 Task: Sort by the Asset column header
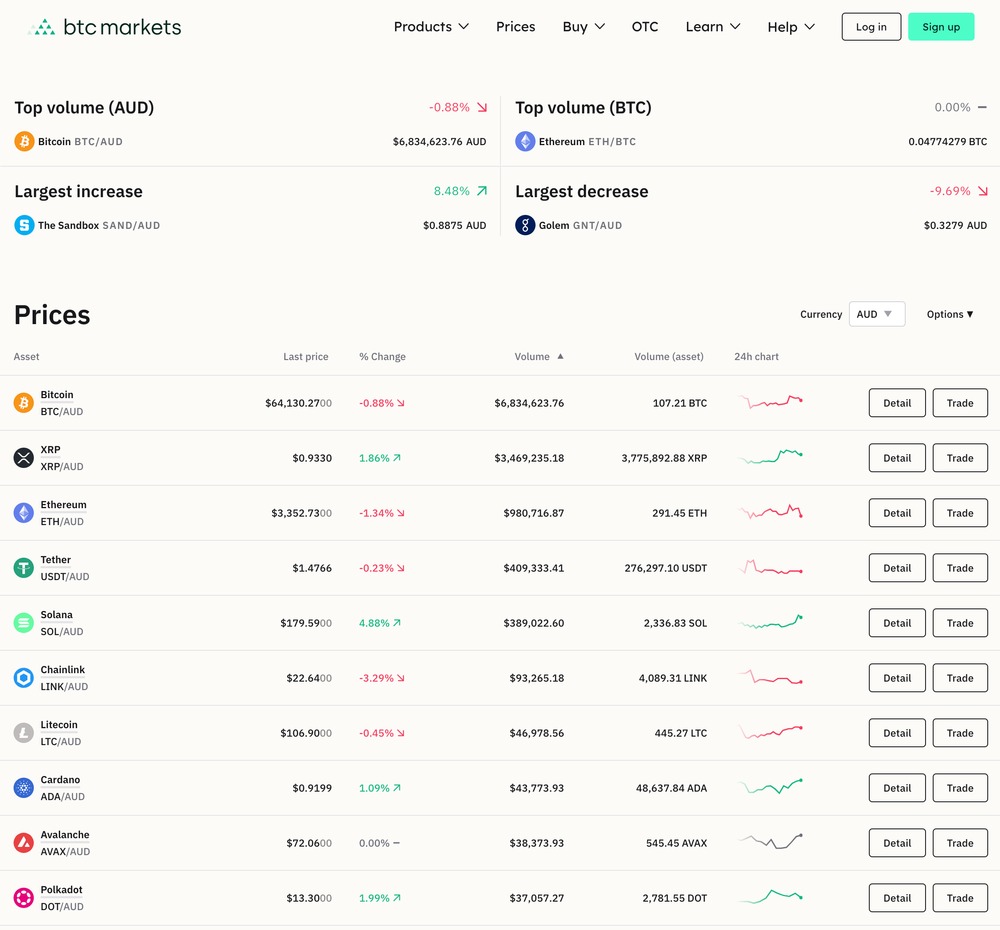pyautogui.click(x=26, y=357)
